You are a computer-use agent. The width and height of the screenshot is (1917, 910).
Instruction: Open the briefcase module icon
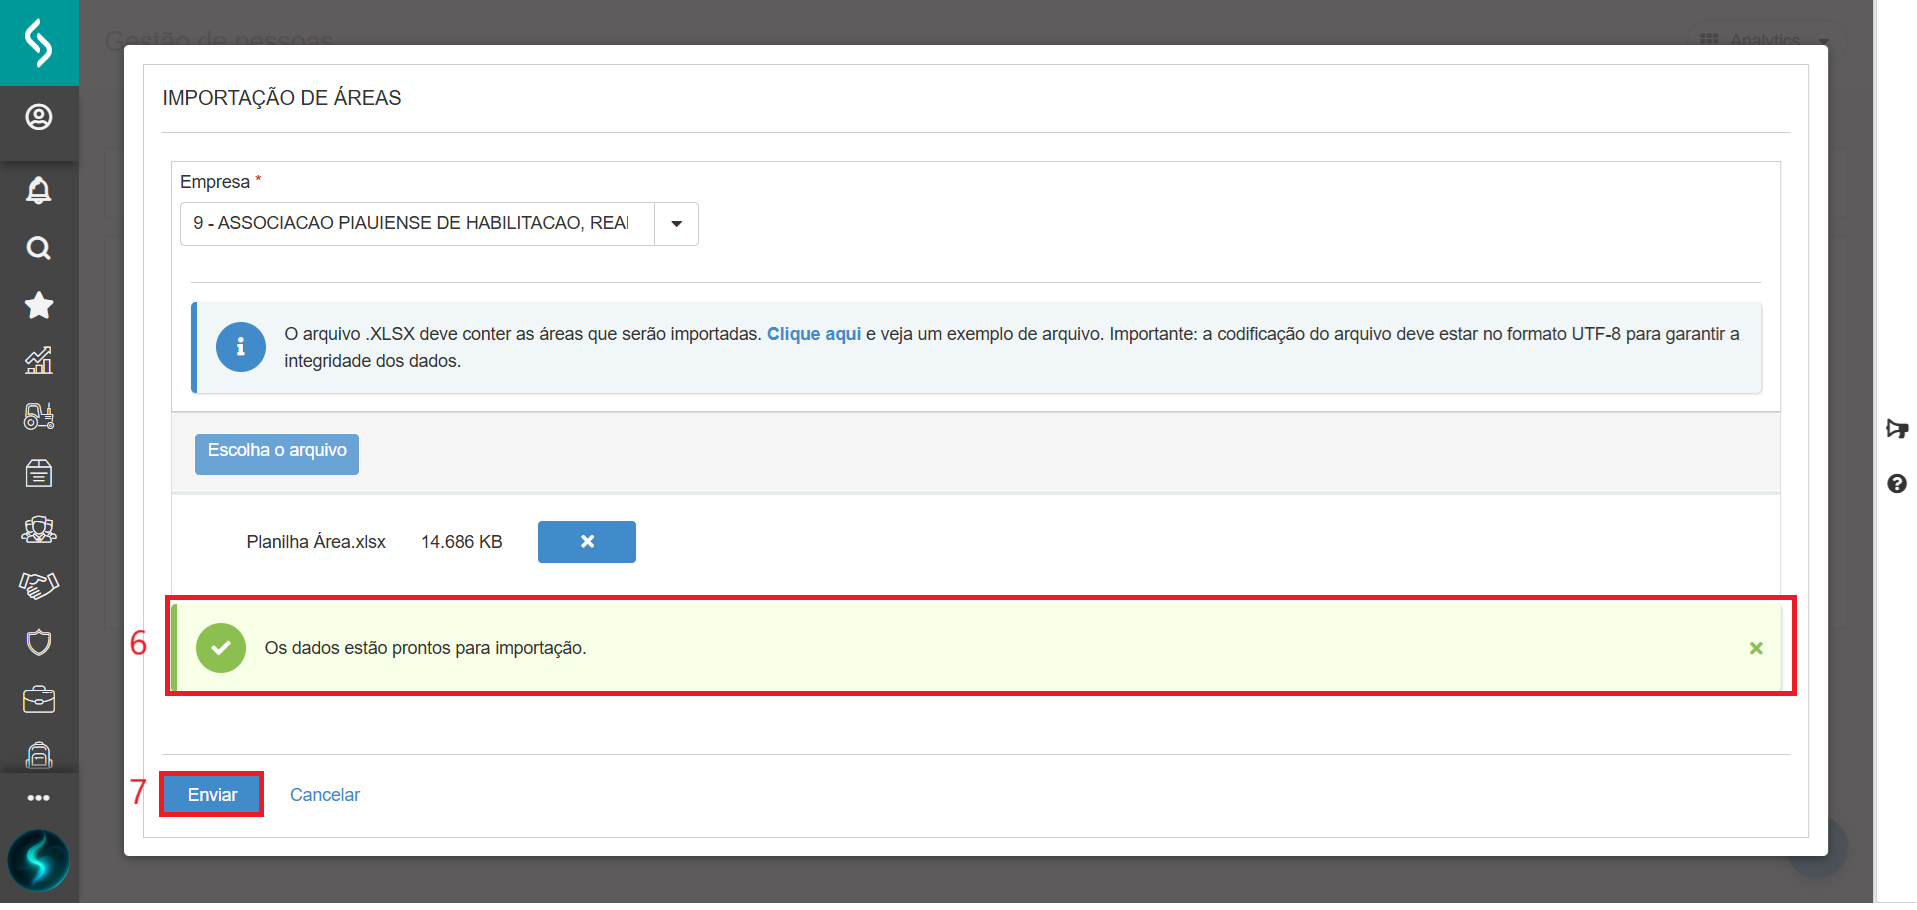pyautogui.click(x=39, y=699)
